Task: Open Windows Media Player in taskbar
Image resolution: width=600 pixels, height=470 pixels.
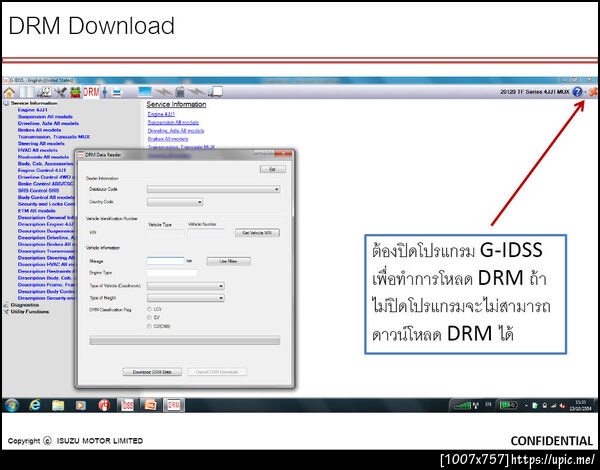Action: [81, 405]
